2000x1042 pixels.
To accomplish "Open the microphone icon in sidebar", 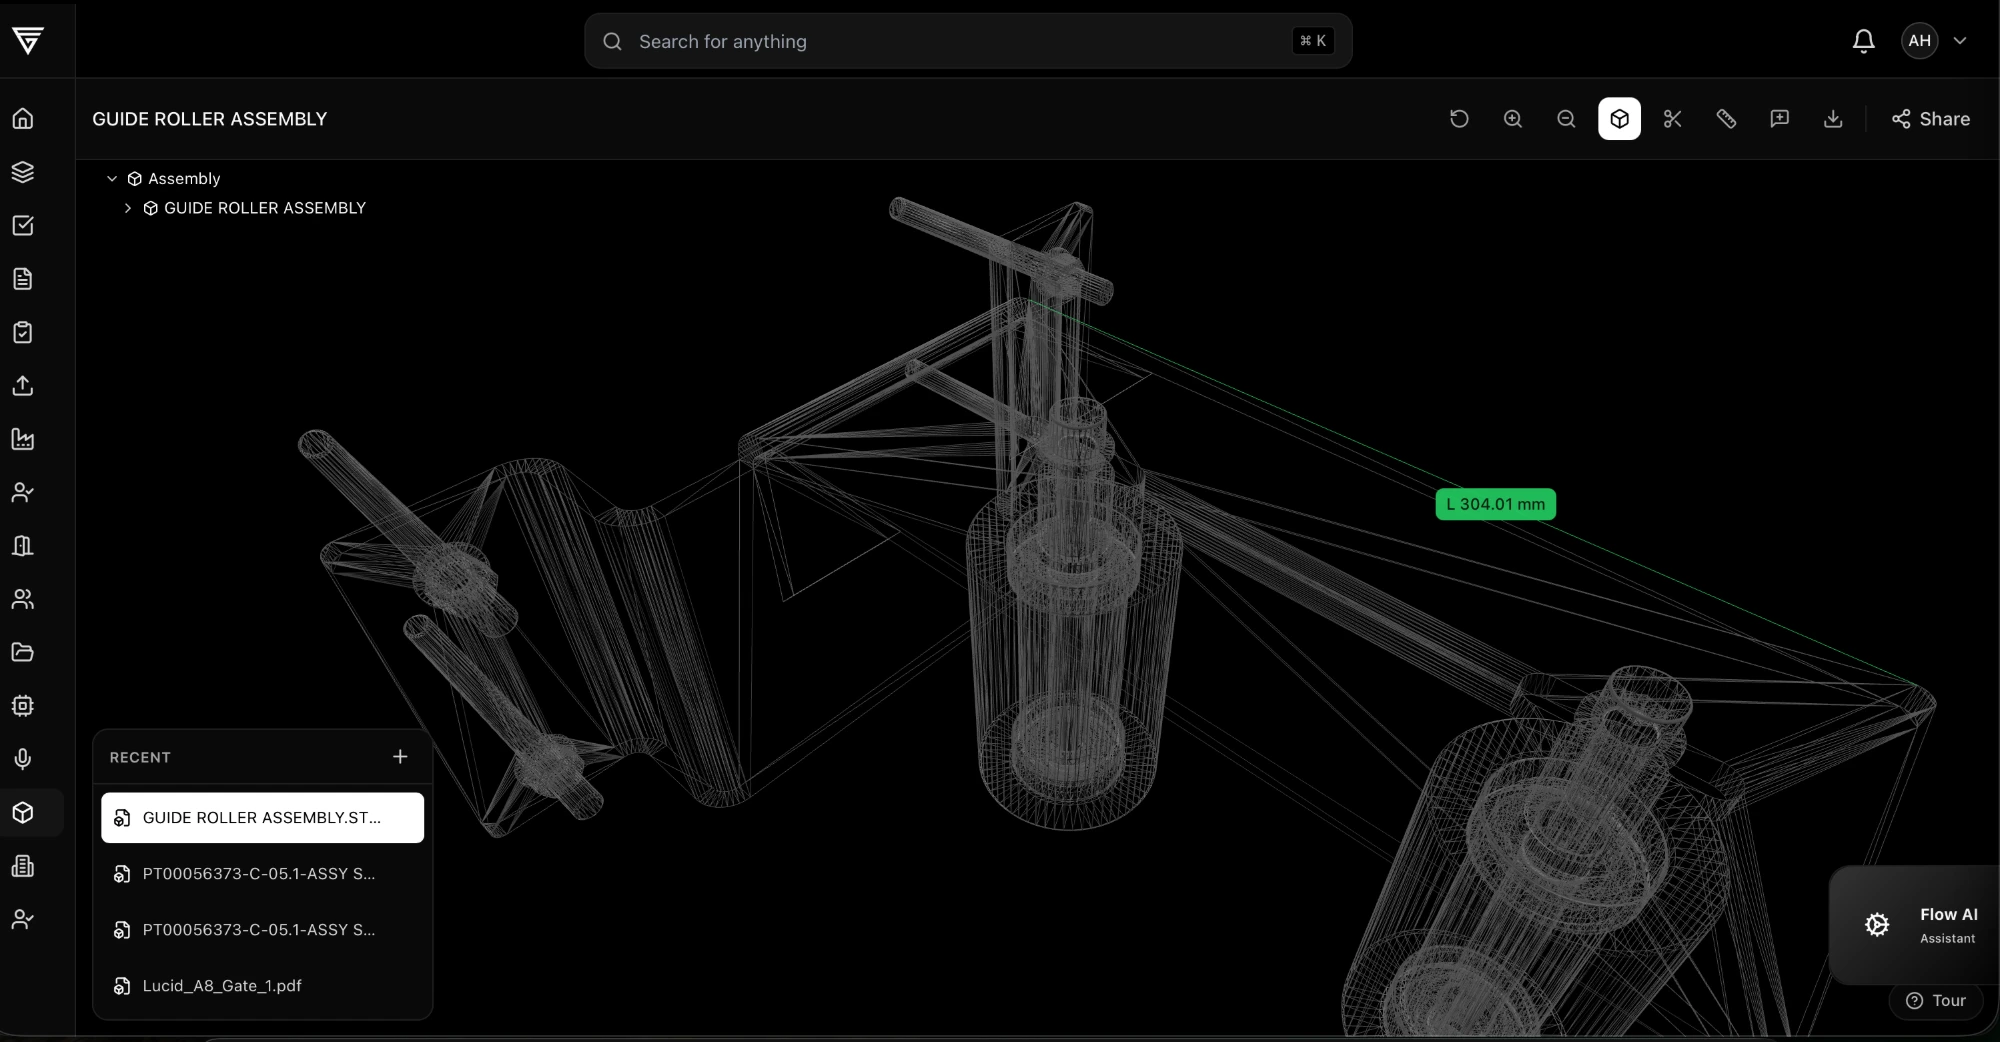I will pyautogui.click(x=23, y=759).
